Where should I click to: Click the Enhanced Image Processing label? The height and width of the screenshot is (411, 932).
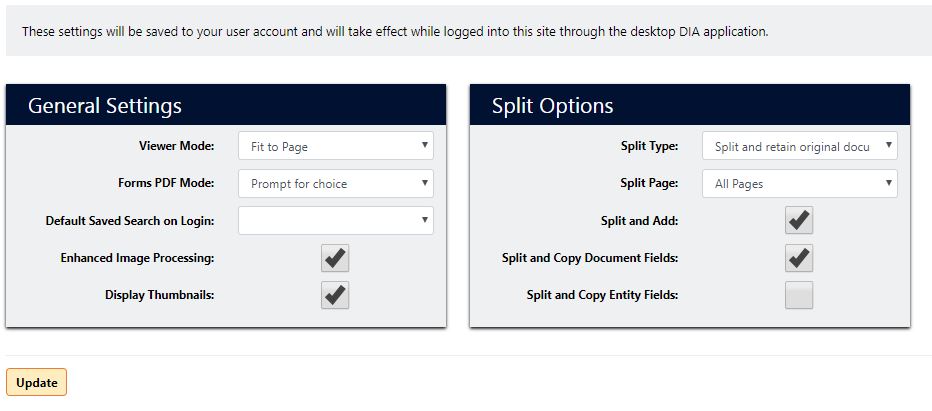[x=137, y=258]
